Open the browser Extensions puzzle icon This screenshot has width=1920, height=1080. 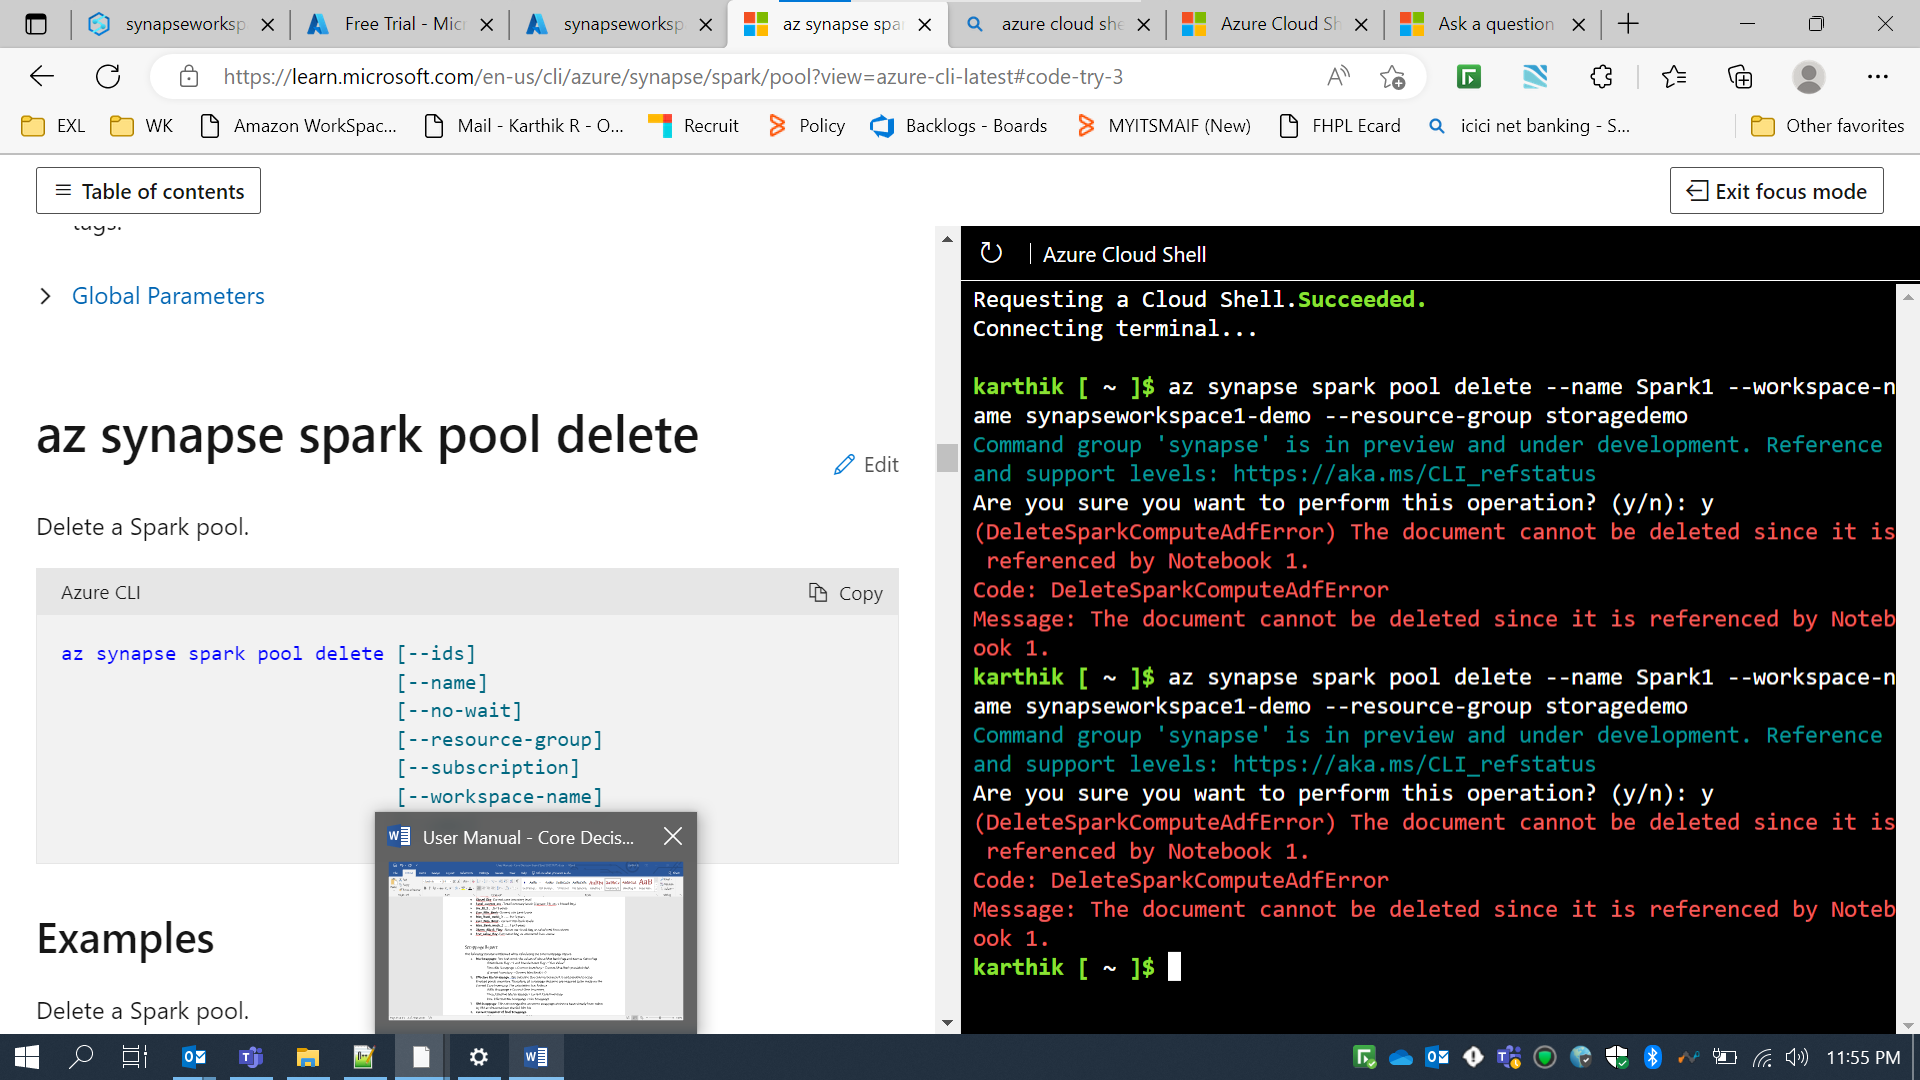click(x=1601, y=77)
